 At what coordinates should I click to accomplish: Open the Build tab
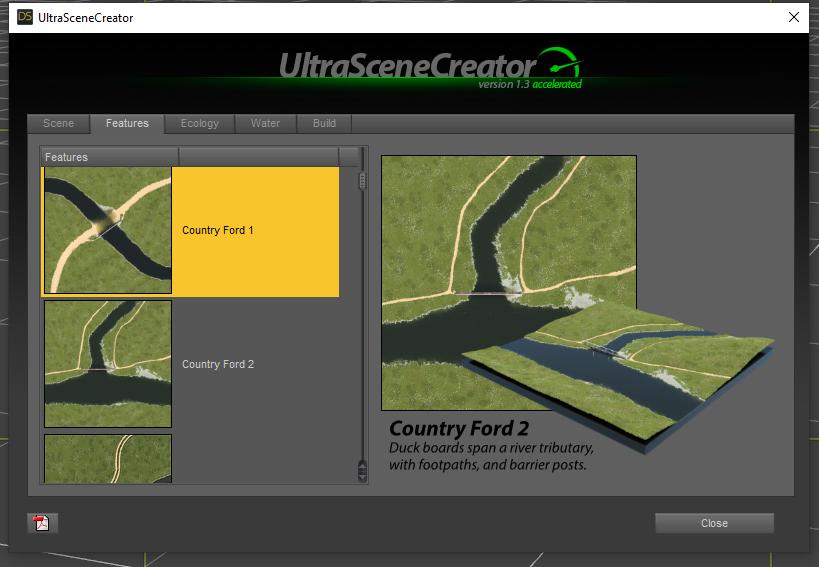click(x=324, y=124)
